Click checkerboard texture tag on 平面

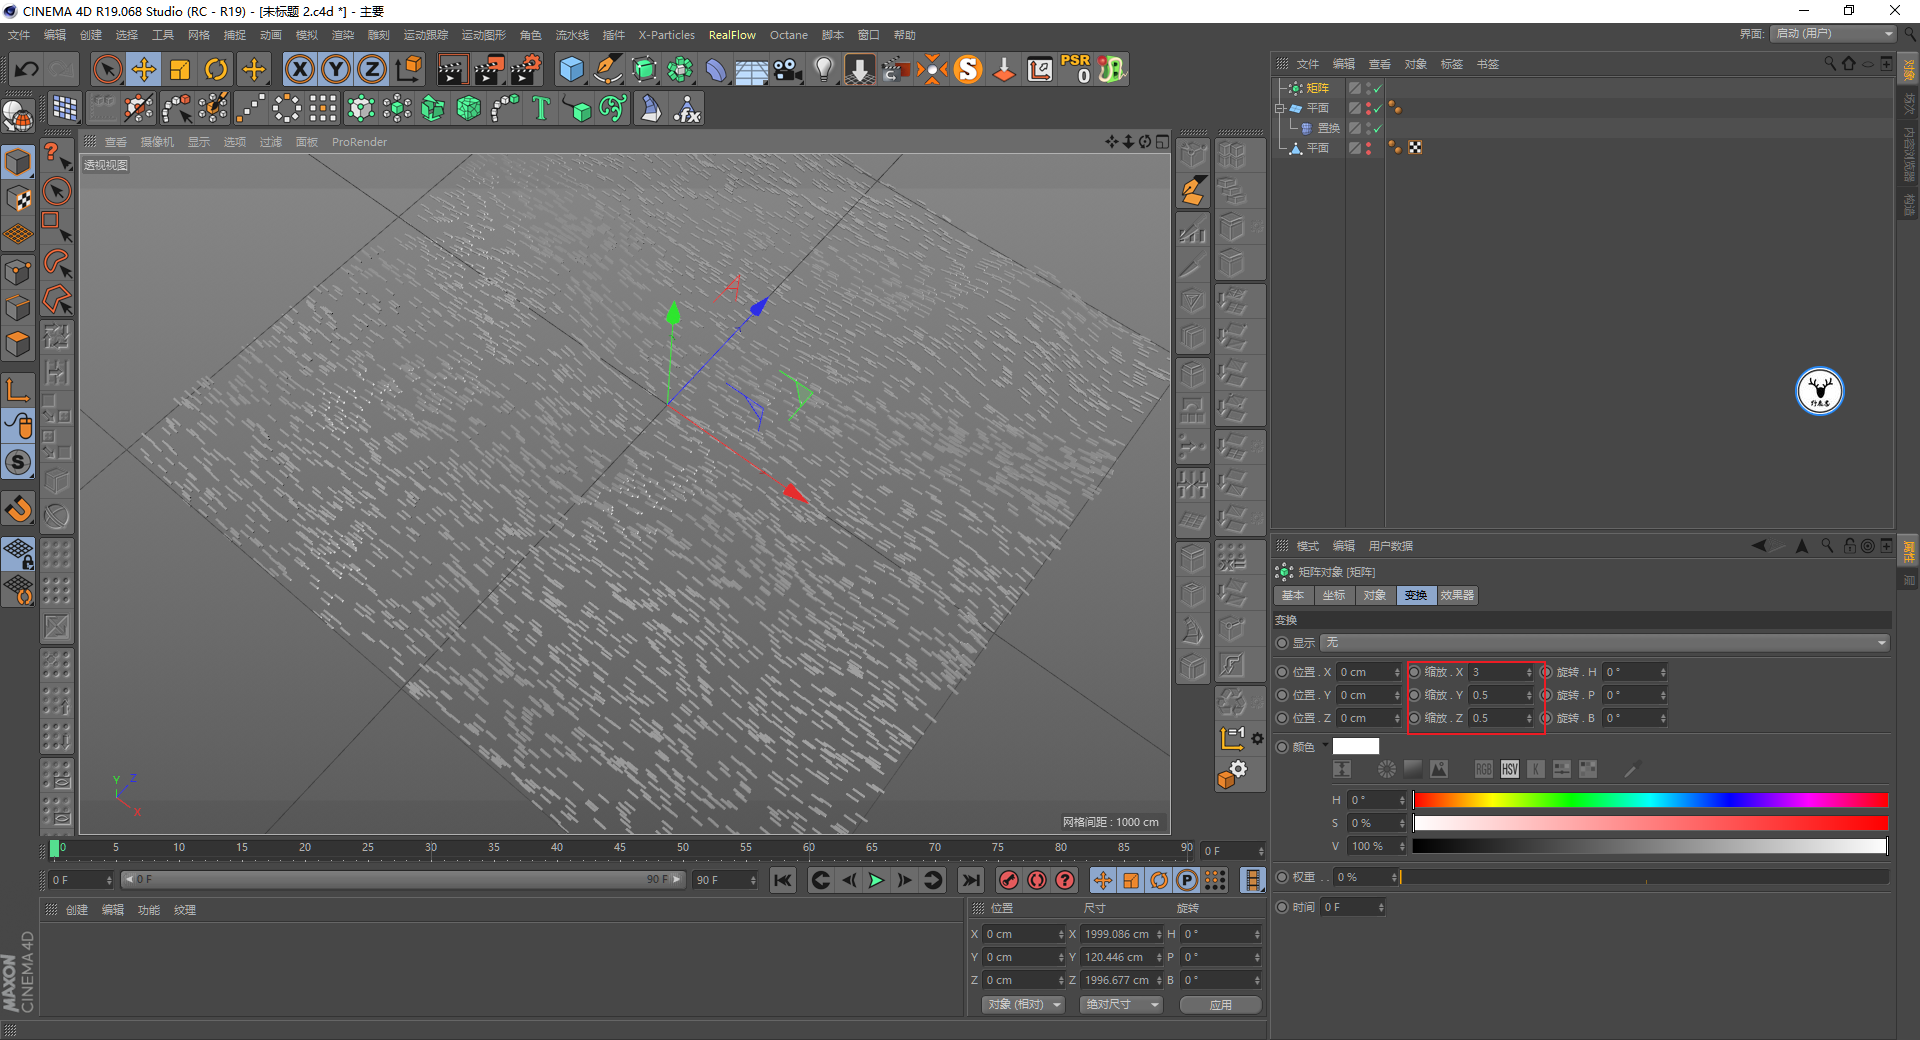coord(1415,148)
